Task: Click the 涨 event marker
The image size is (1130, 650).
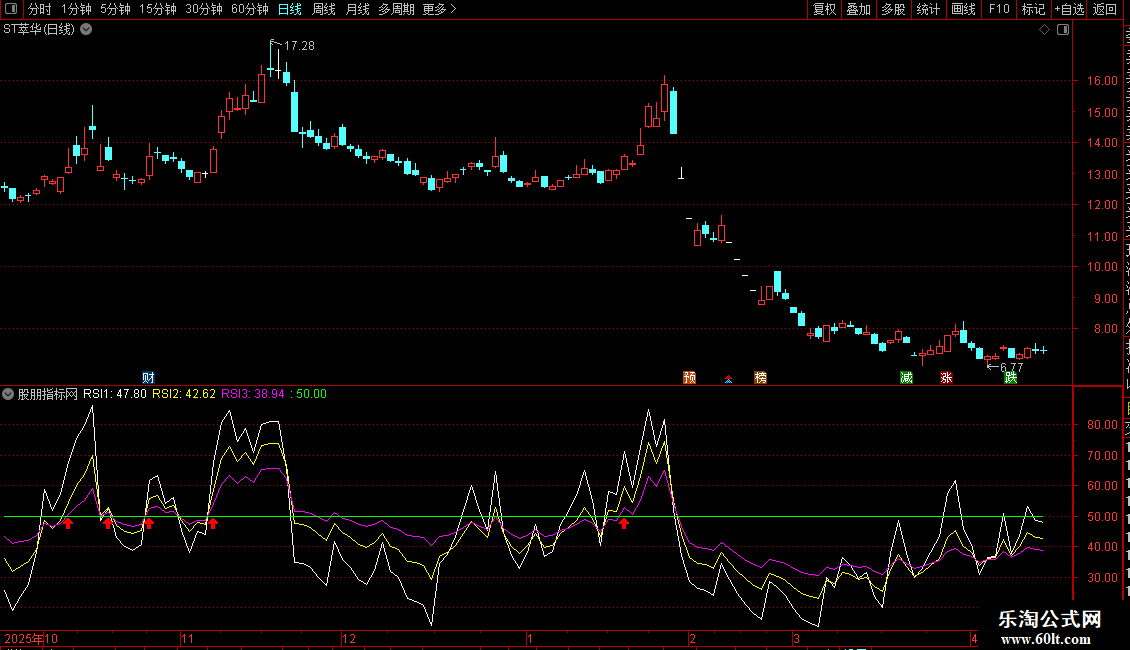Action: pos(946,378)
